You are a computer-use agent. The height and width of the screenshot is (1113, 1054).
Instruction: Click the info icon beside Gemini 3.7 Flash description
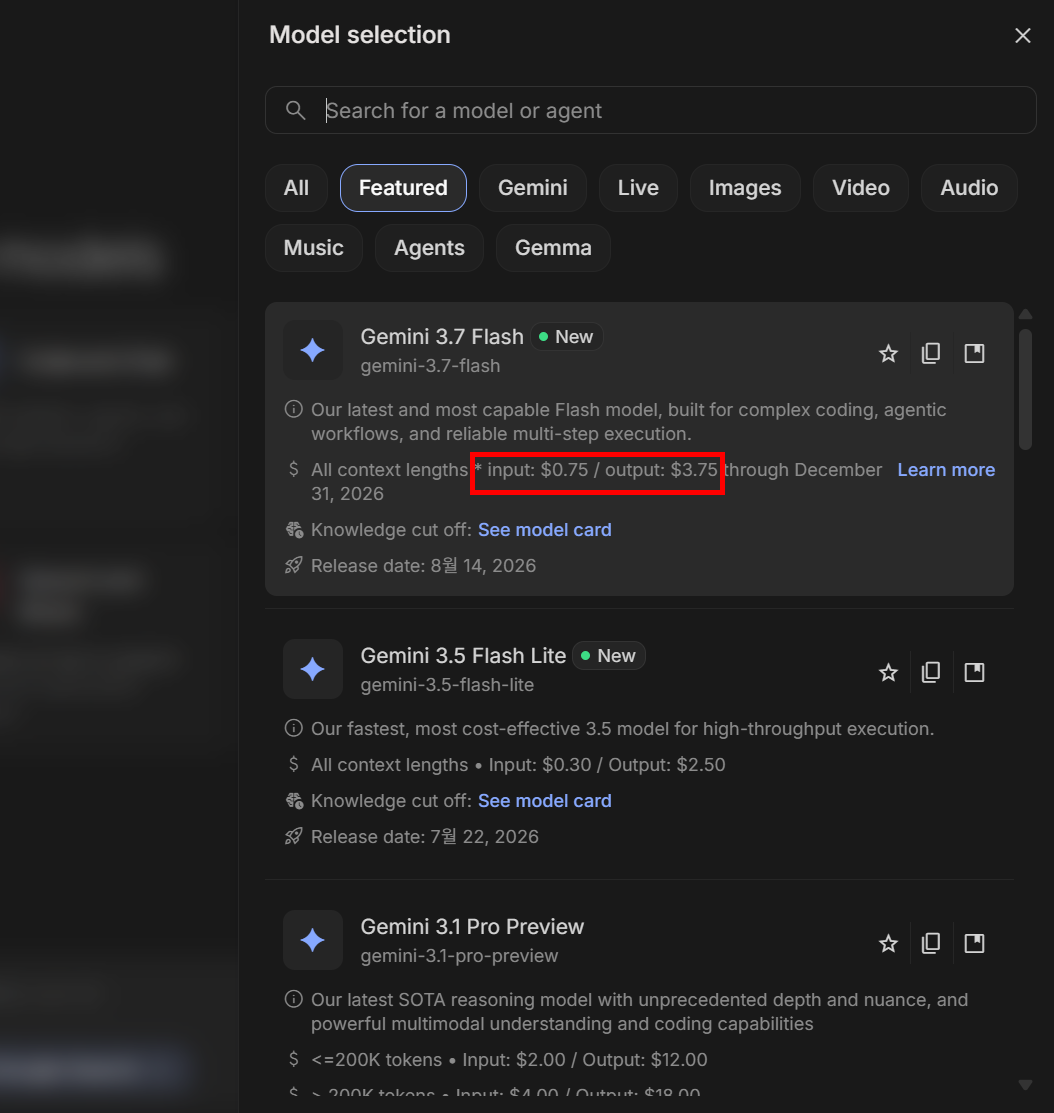(x=294, y=410)
